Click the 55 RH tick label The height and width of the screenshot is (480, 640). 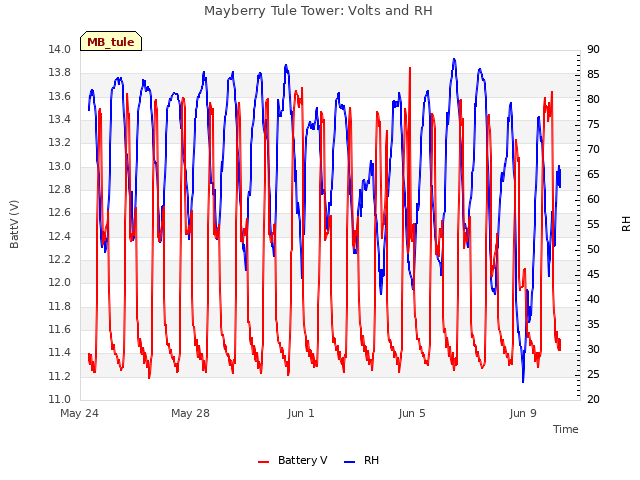pyautogui.click(x=593, y=224)
